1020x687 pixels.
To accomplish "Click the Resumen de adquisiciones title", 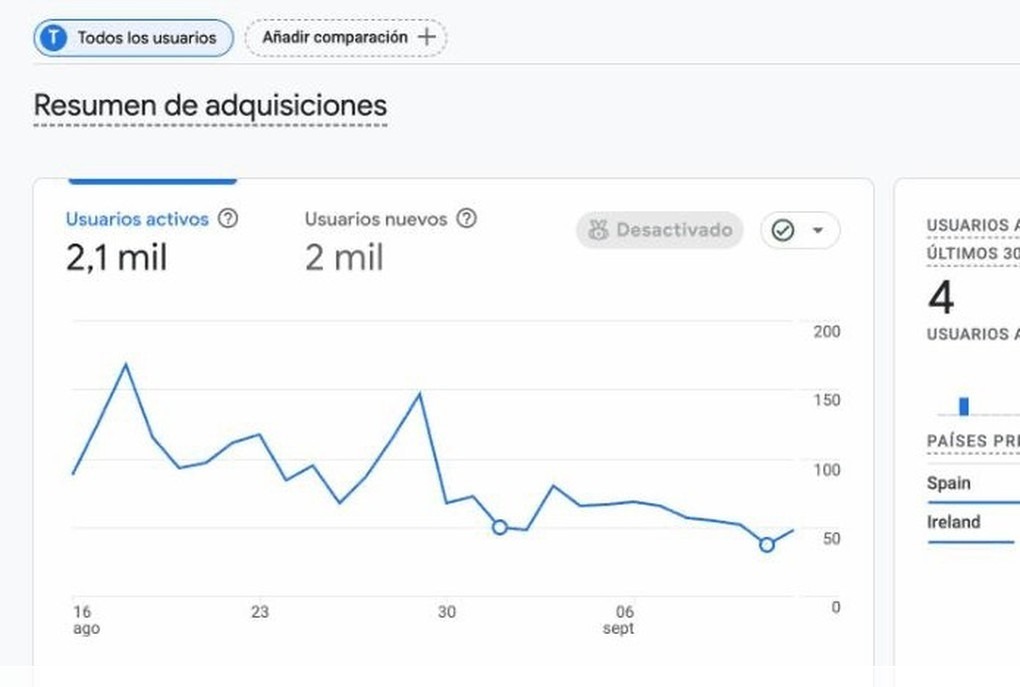I will (x=210, y=105).
